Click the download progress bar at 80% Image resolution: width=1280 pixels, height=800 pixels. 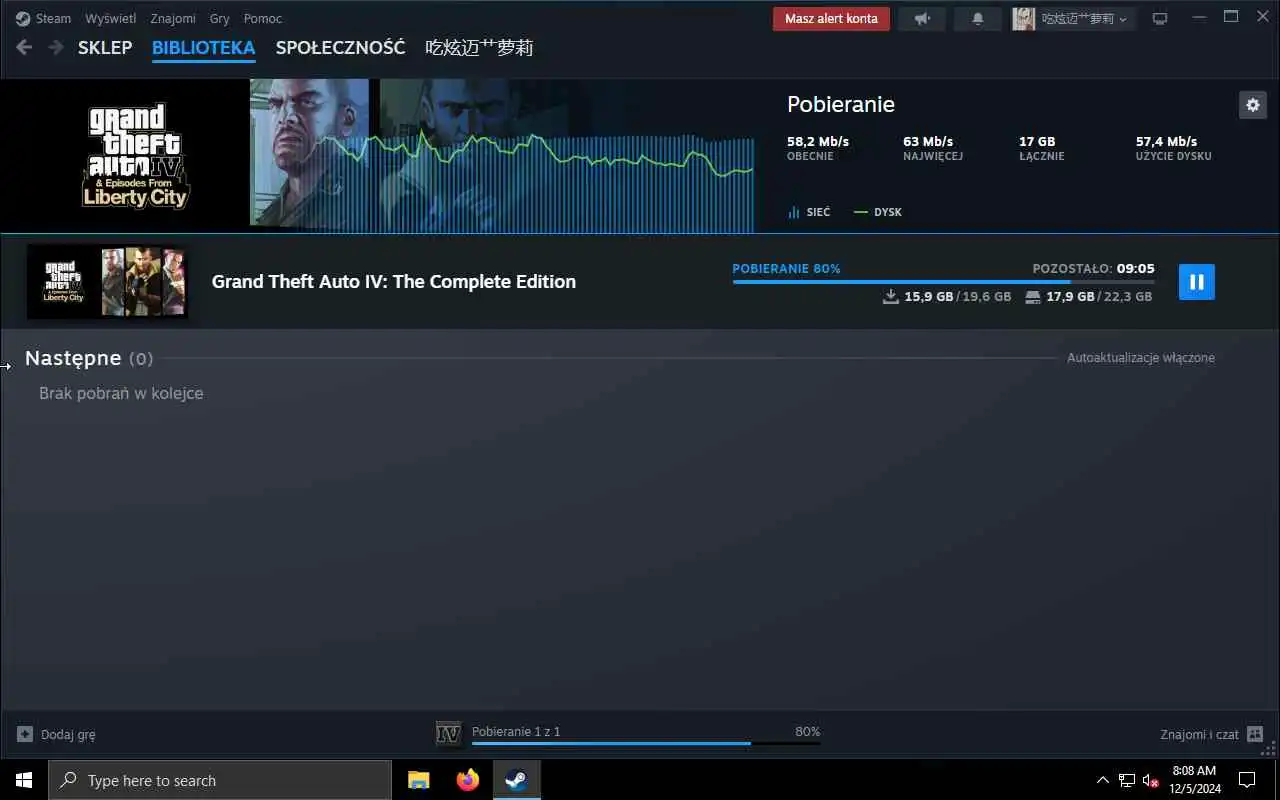[943, 282]
